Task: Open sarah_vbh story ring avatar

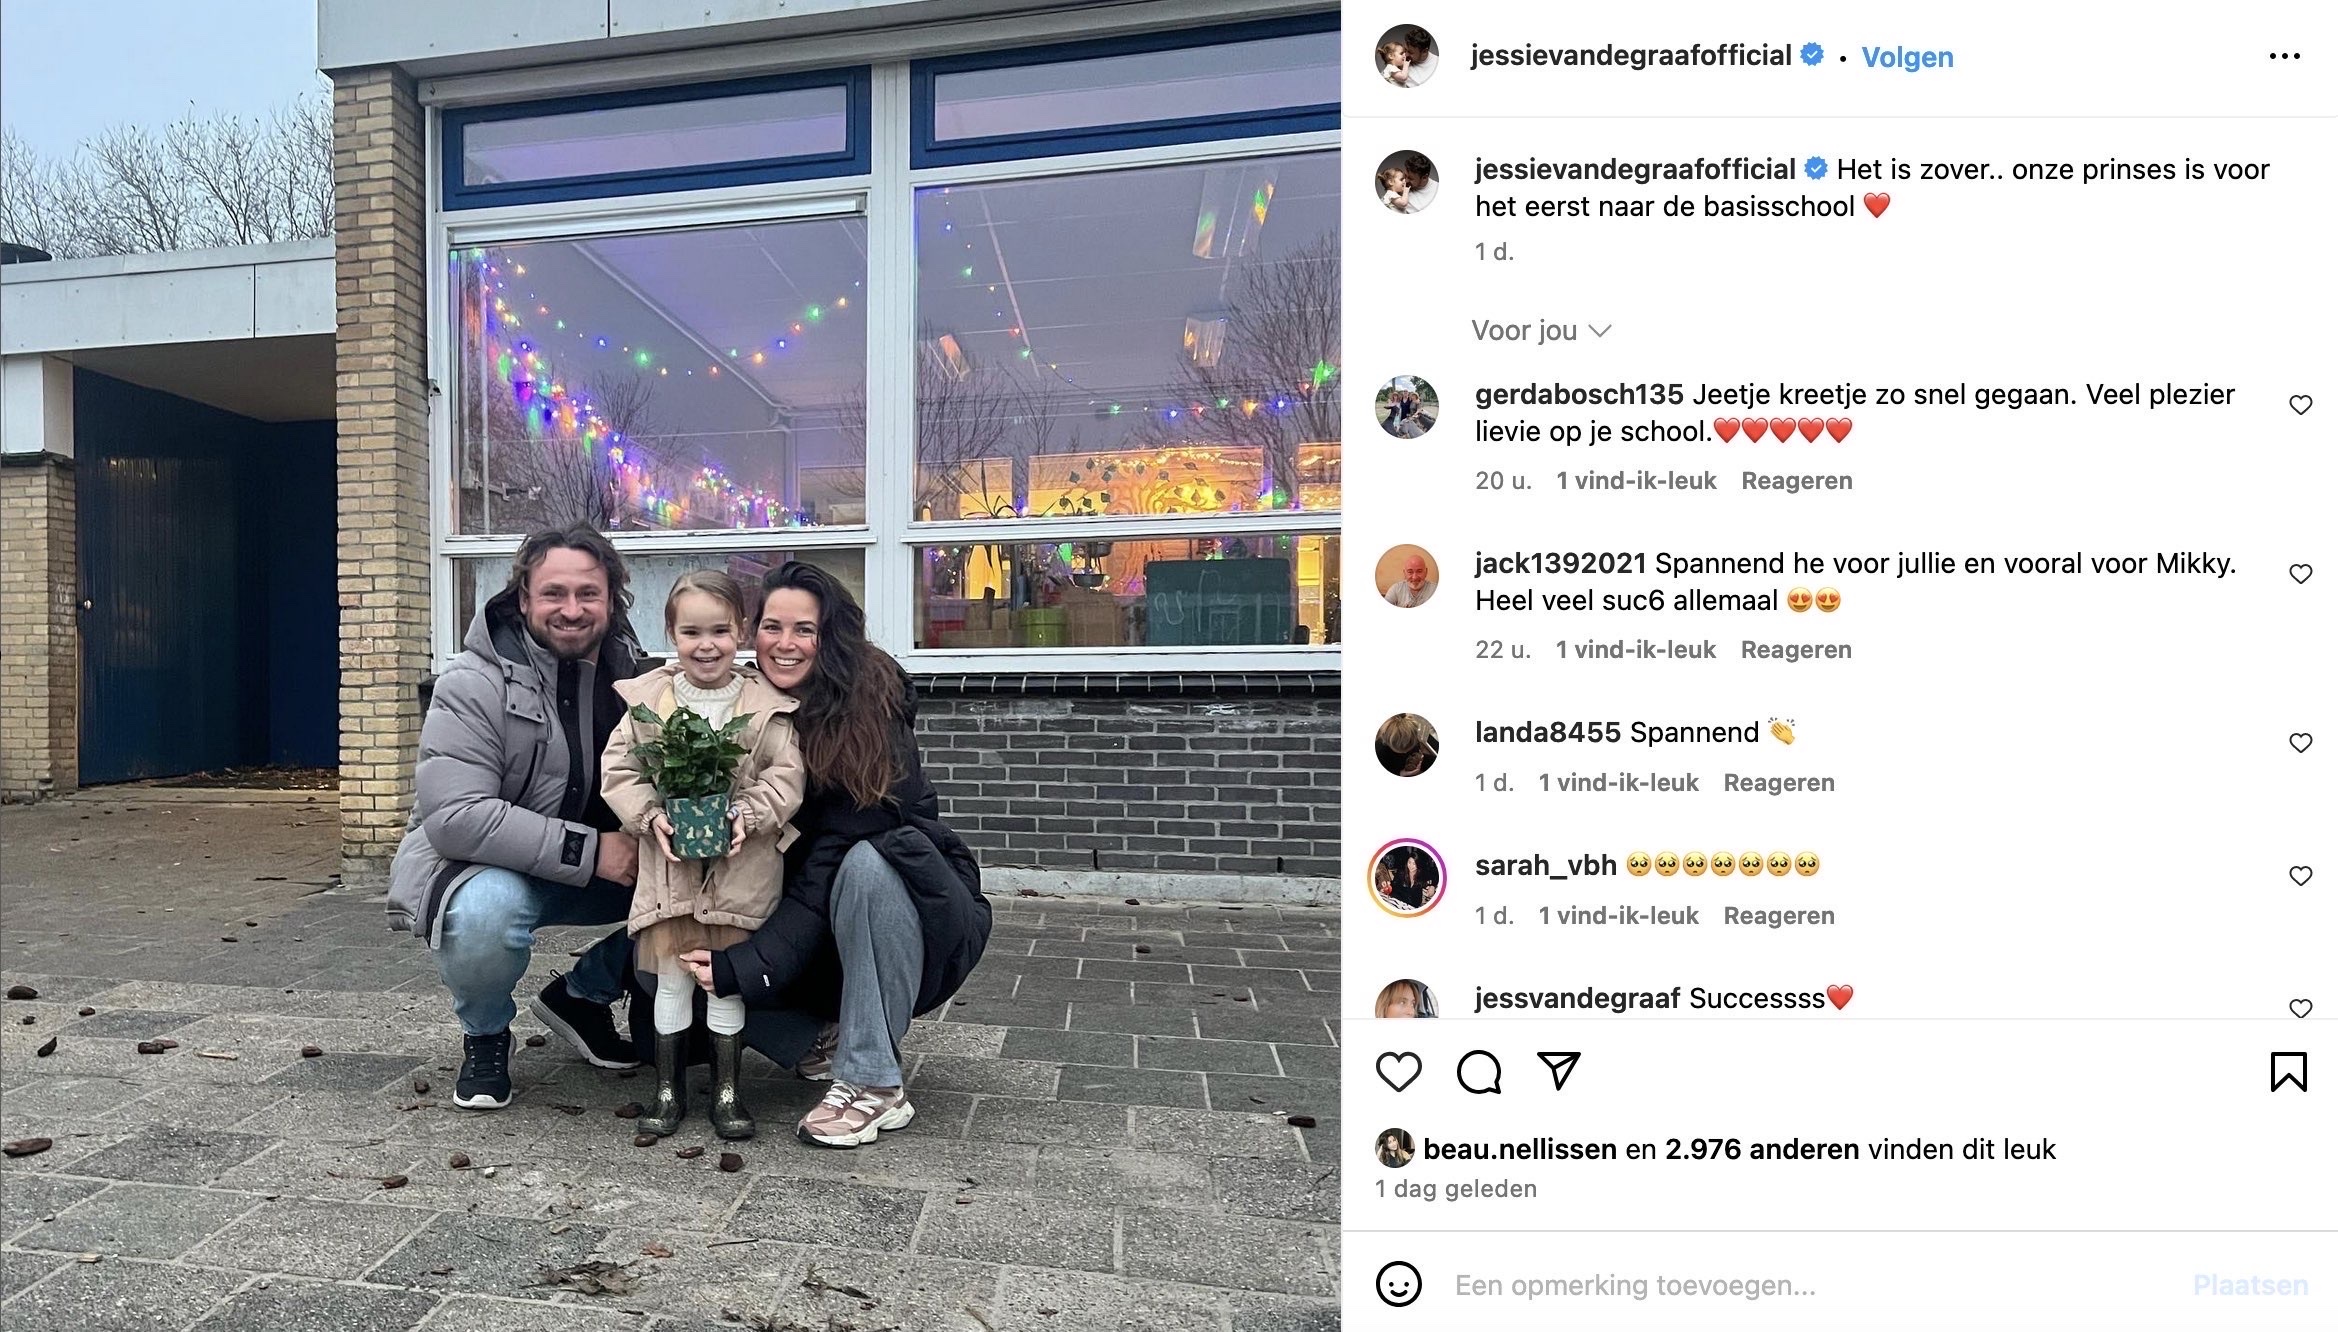Action: click(1406, 878)
